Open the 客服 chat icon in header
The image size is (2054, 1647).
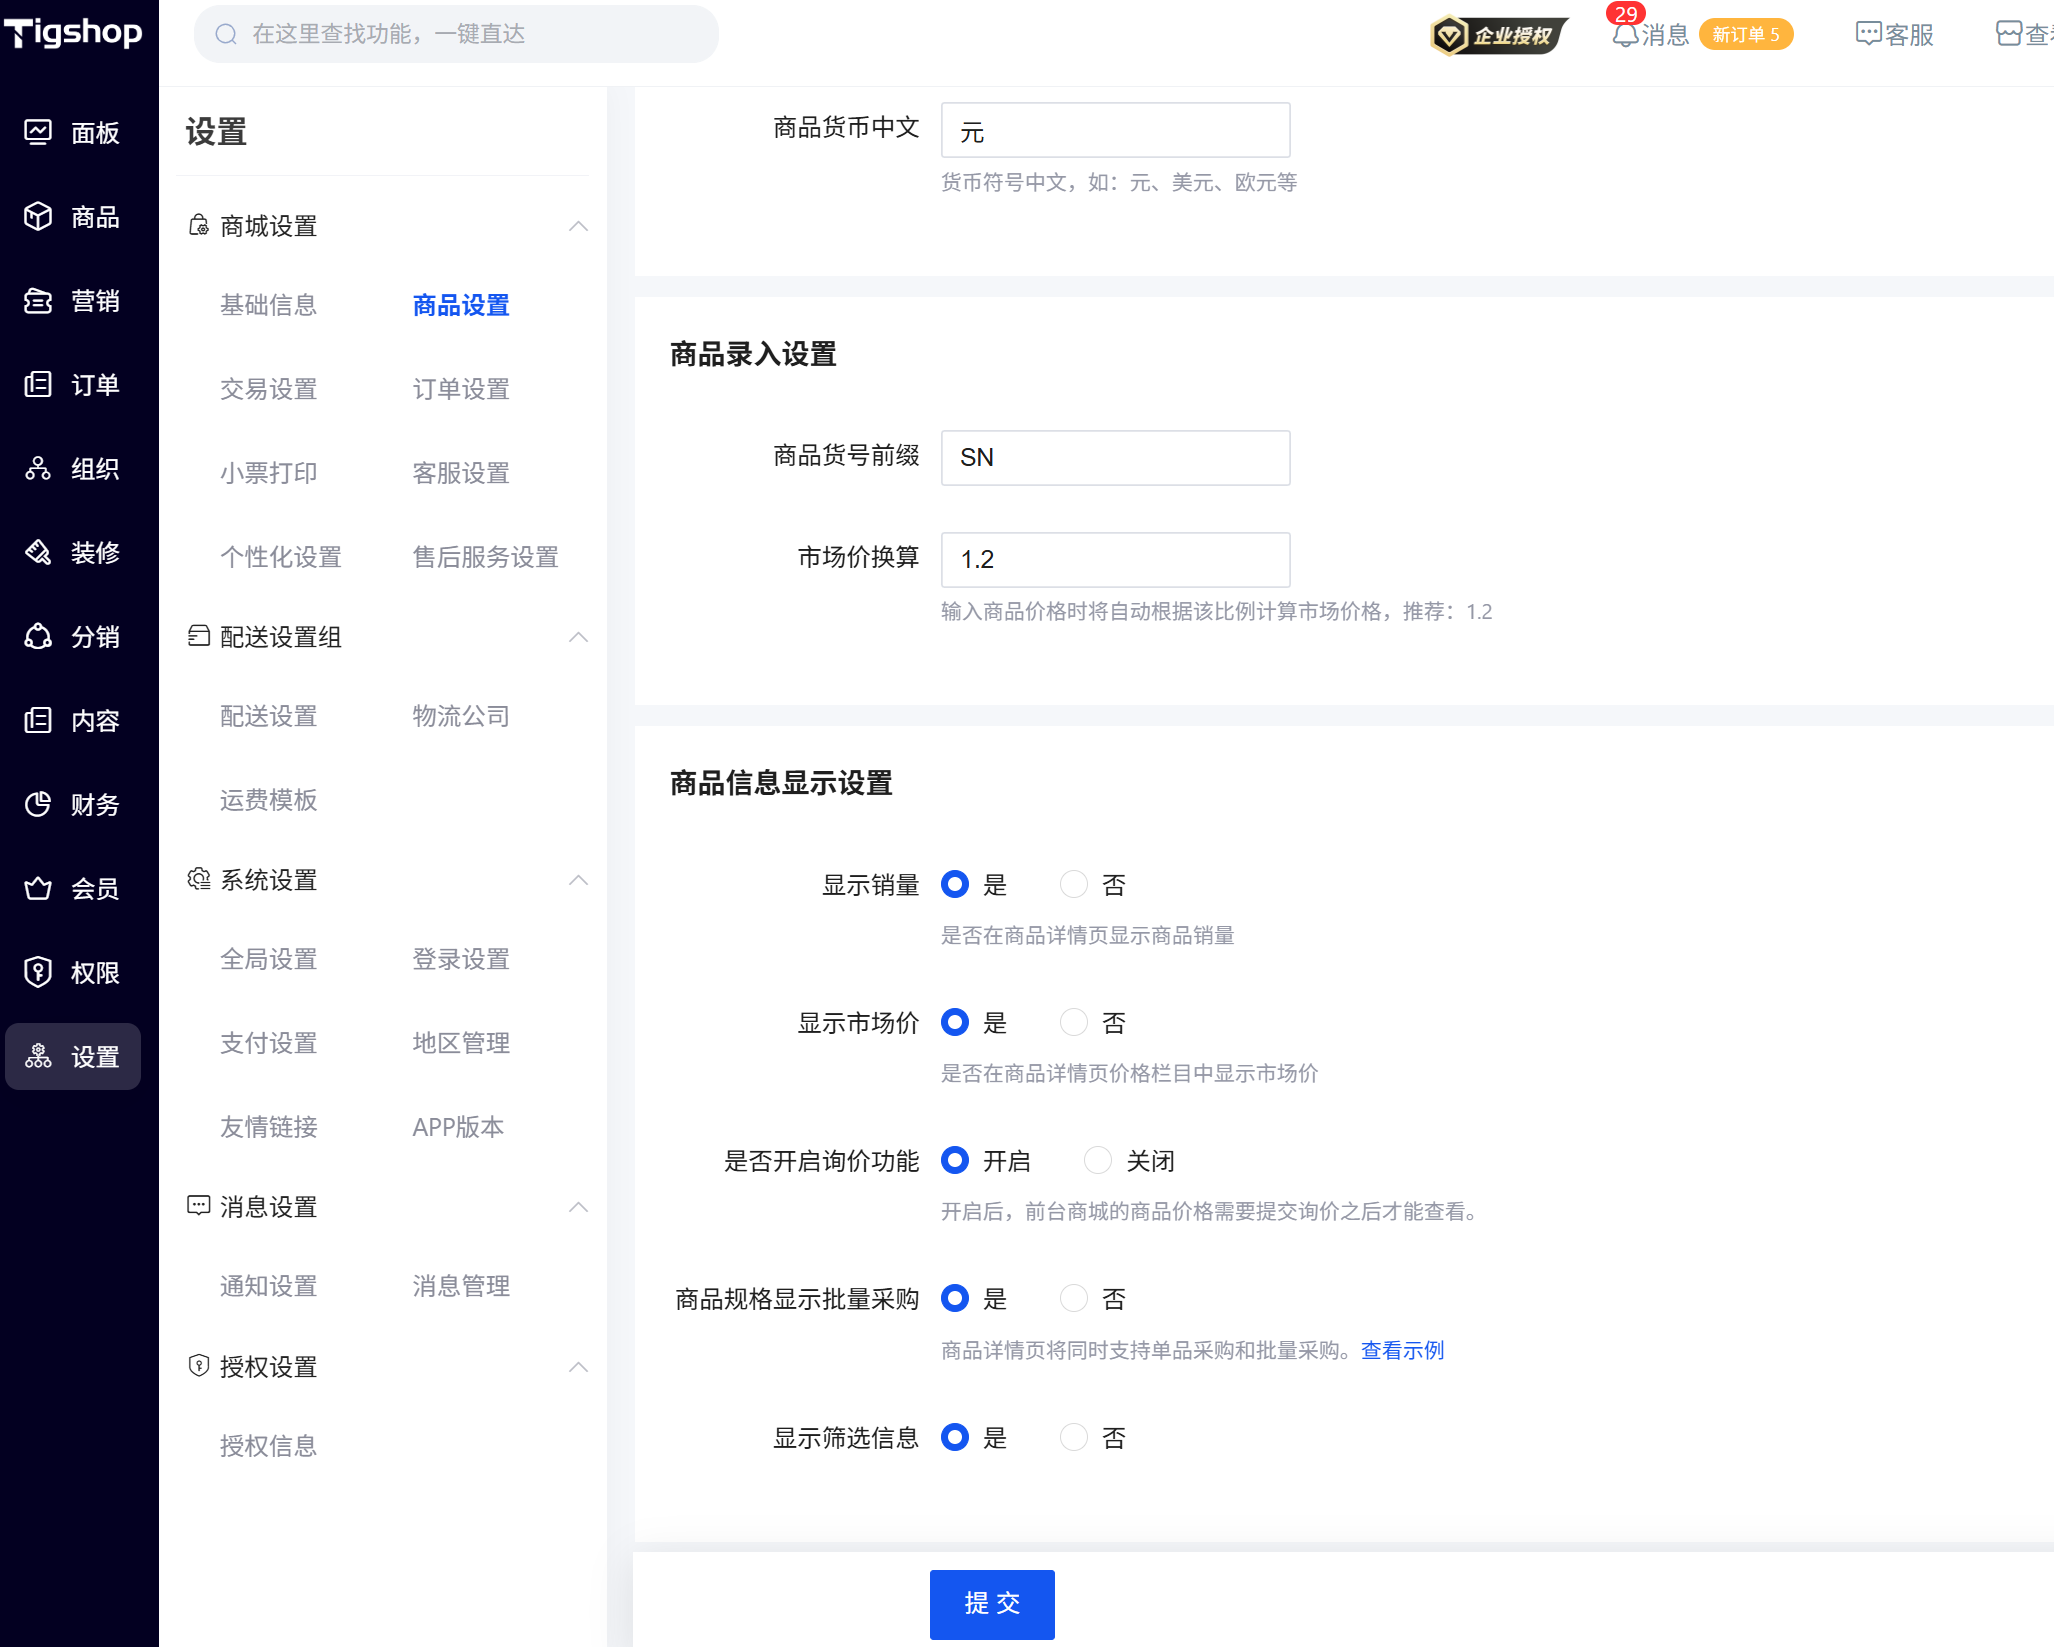click(x=1868, y=34)
